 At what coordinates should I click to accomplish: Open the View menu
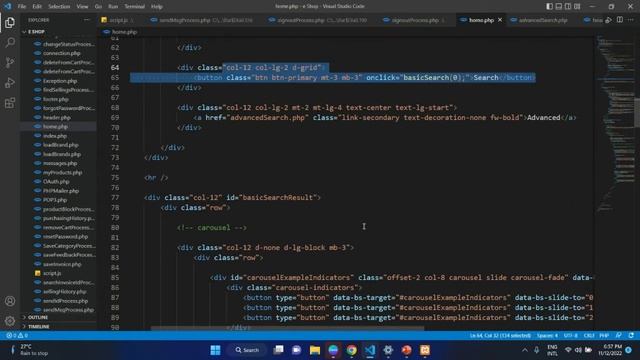pyautogui.click(x=82, y=7)
